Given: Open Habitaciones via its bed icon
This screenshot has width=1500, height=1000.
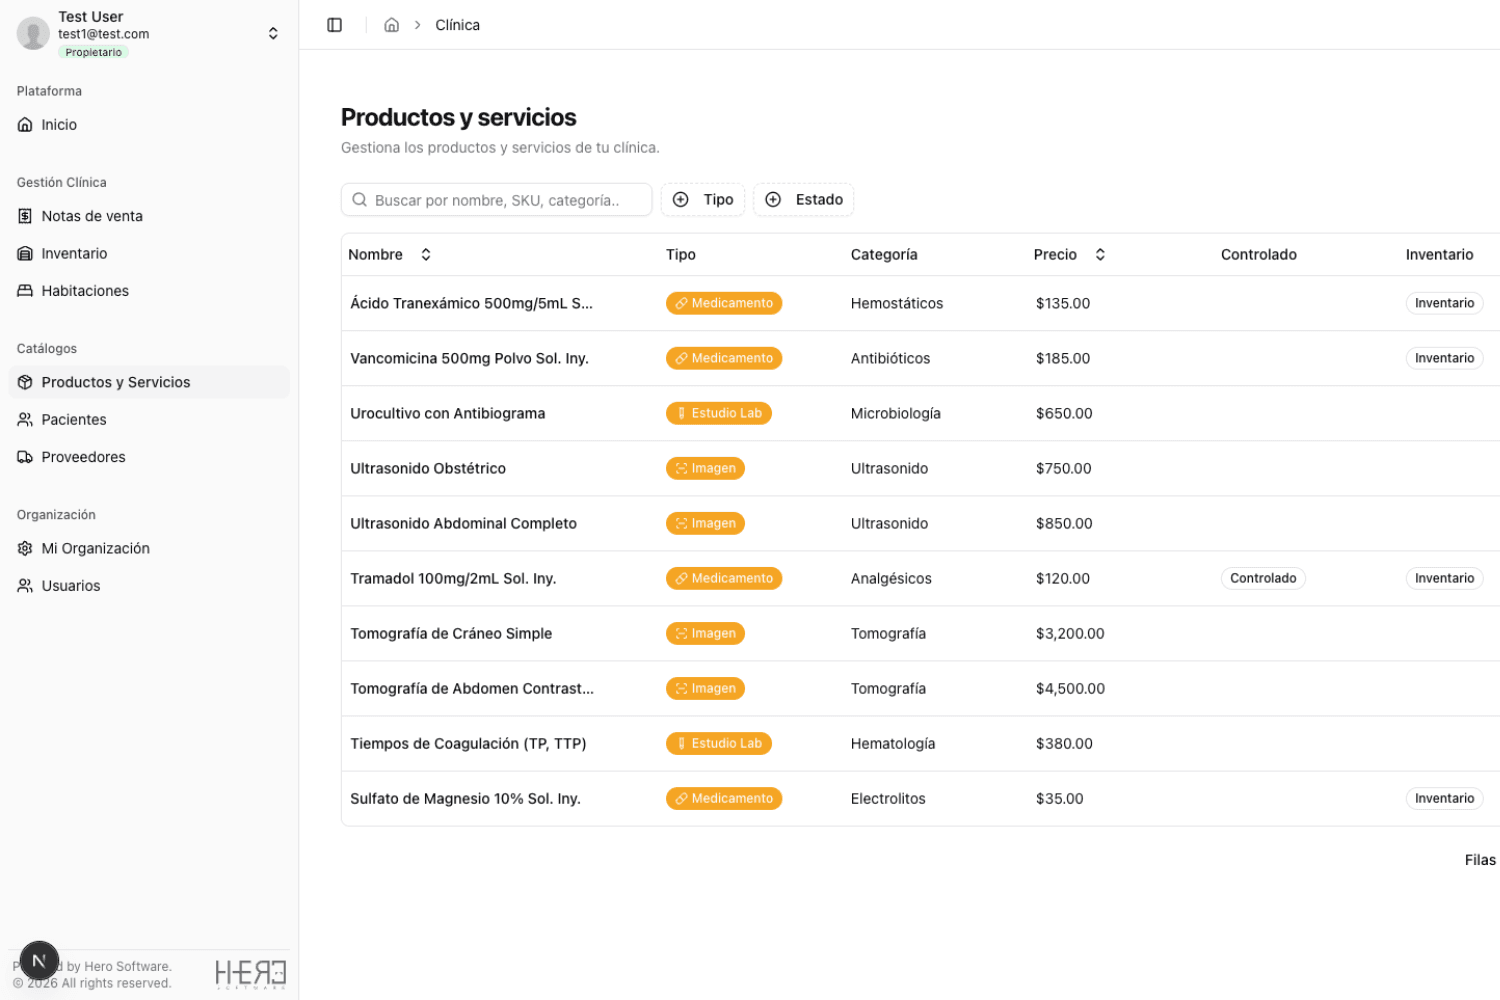Looking at the screenshot, I should click(x=24, y=290).
